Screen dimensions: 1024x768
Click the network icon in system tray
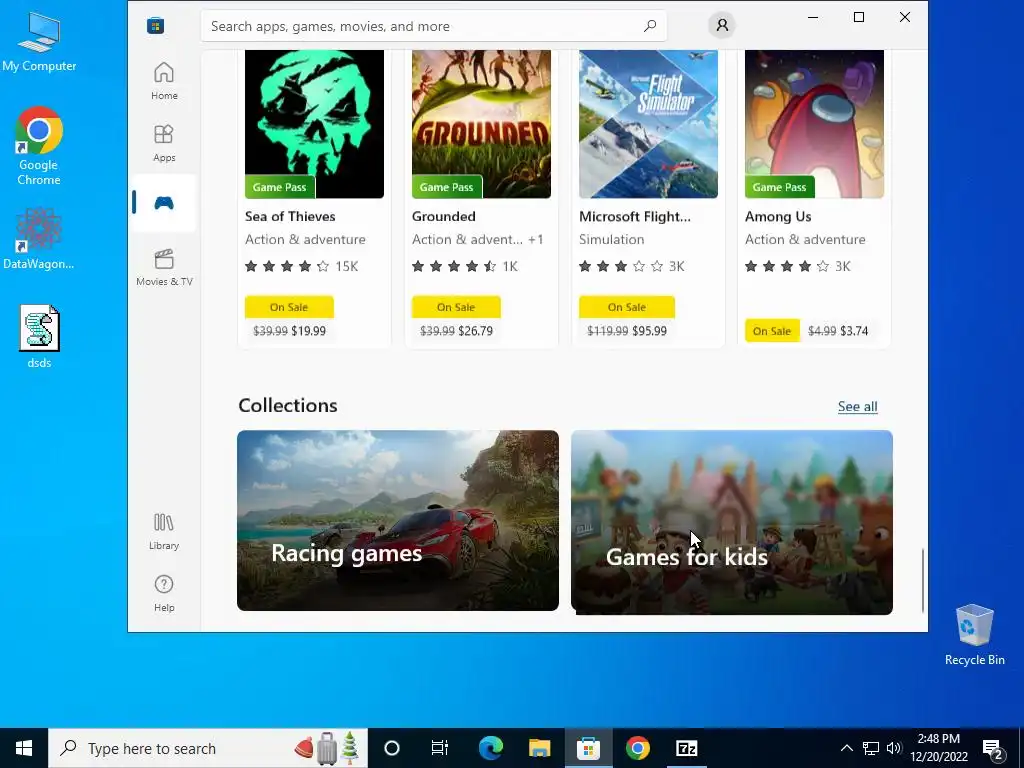(871, 748)
